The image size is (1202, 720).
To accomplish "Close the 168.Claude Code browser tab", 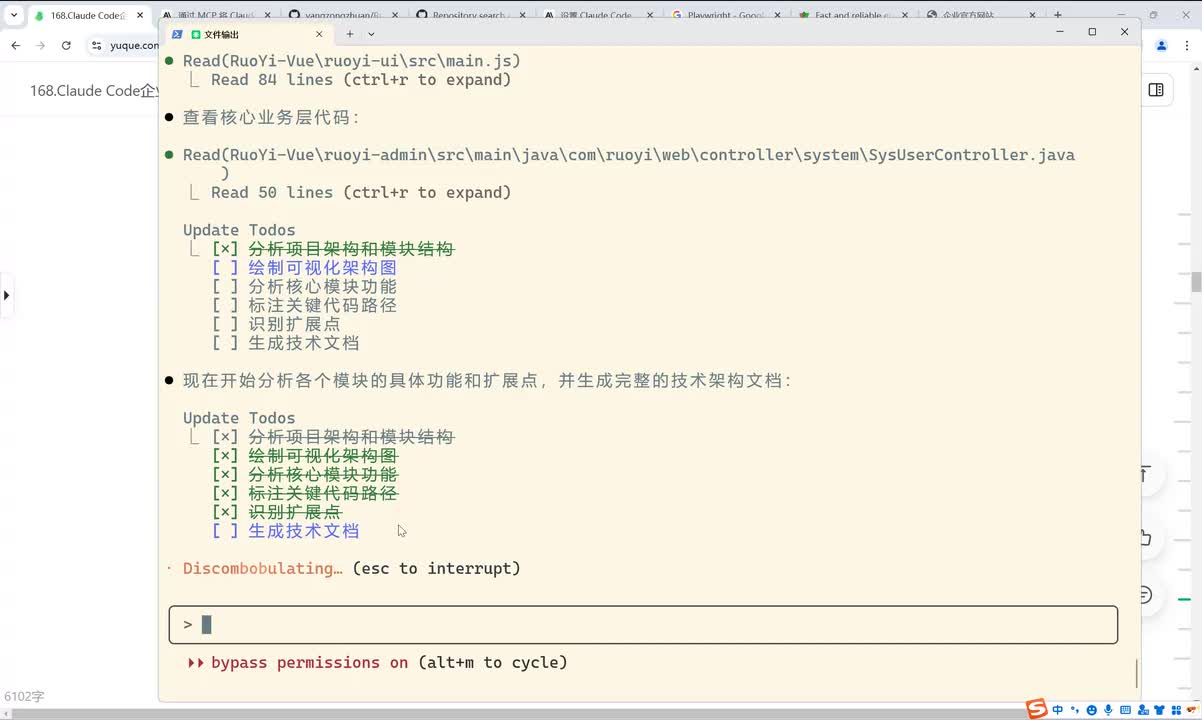I will (139, 16).
